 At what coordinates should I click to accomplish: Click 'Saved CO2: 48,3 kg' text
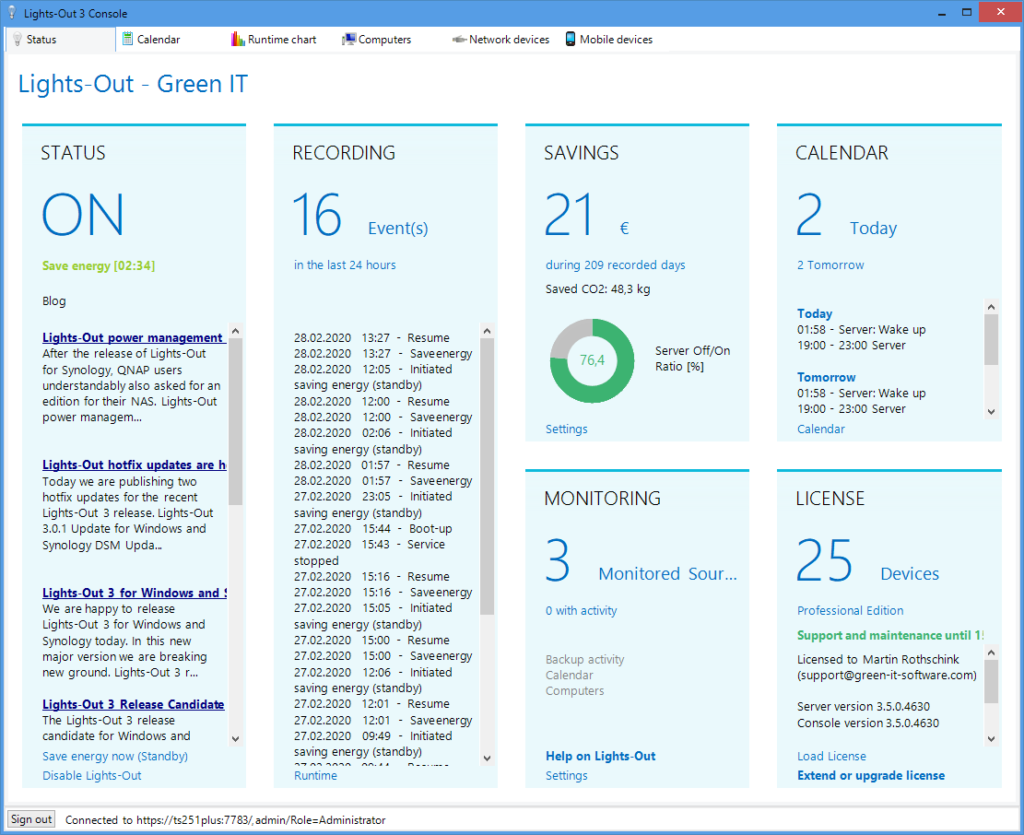(x=598, y=289)
